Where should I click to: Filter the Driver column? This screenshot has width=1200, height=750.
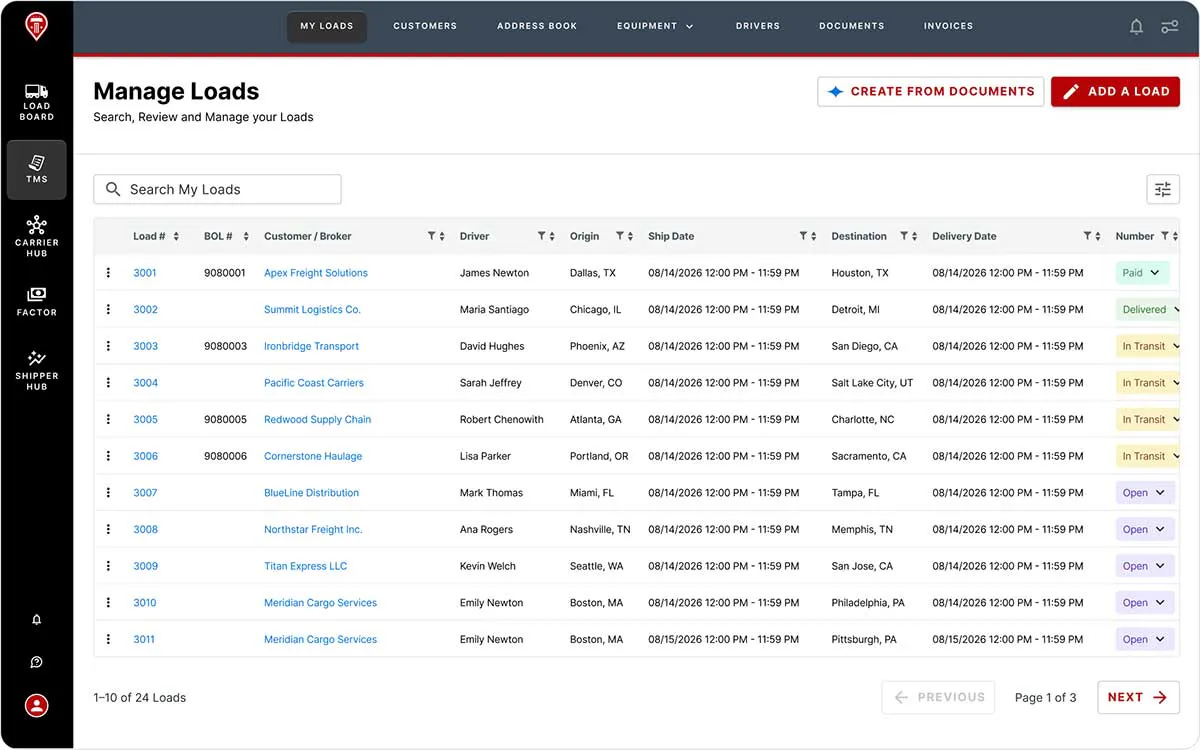542,236
